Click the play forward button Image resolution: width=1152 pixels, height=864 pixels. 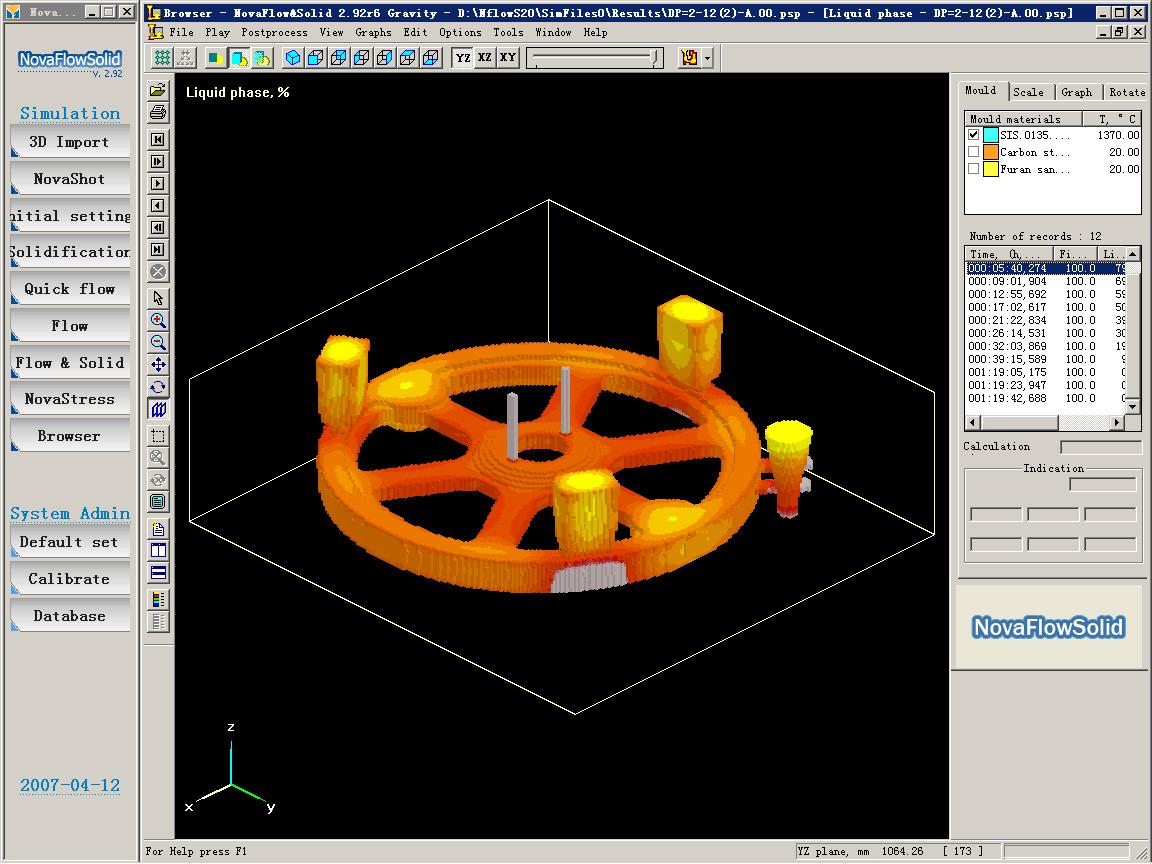pyautogui.click(x=158, y=184)
